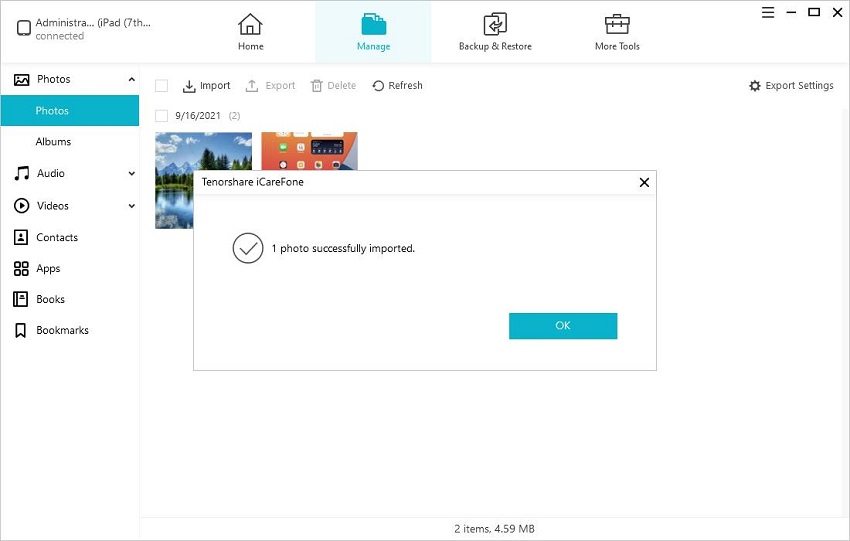The height and width of the screenshot is (541, 850).
Task: Click the Delete trash button
Action: pos(333,86)
